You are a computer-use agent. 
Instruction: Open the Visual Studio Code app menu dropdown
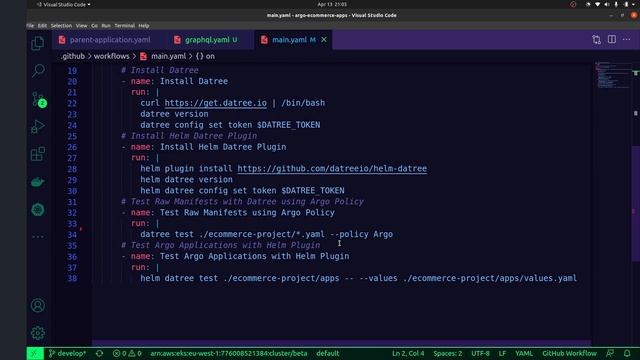click(x=64, y=4)
